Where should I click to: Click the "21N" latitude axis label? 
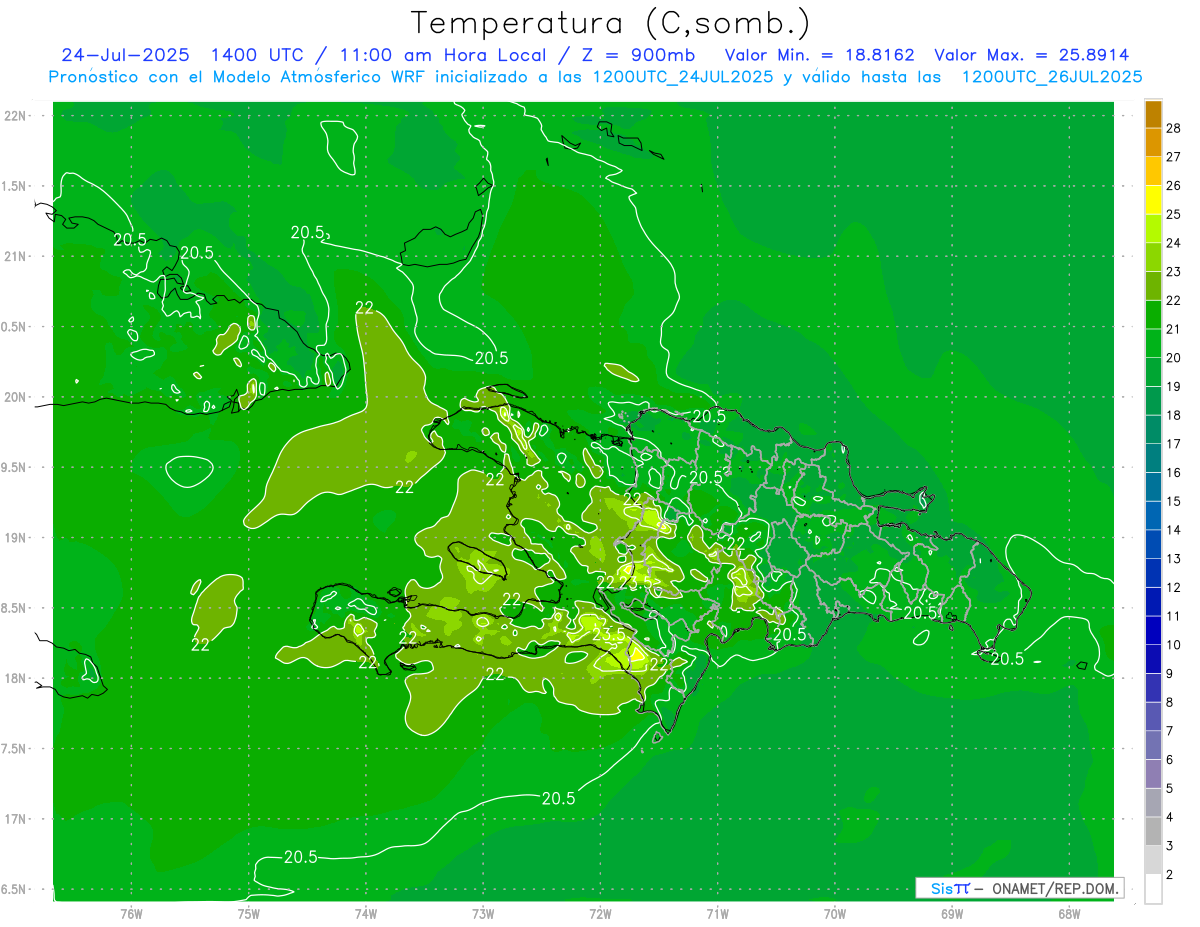coord(16,256)
